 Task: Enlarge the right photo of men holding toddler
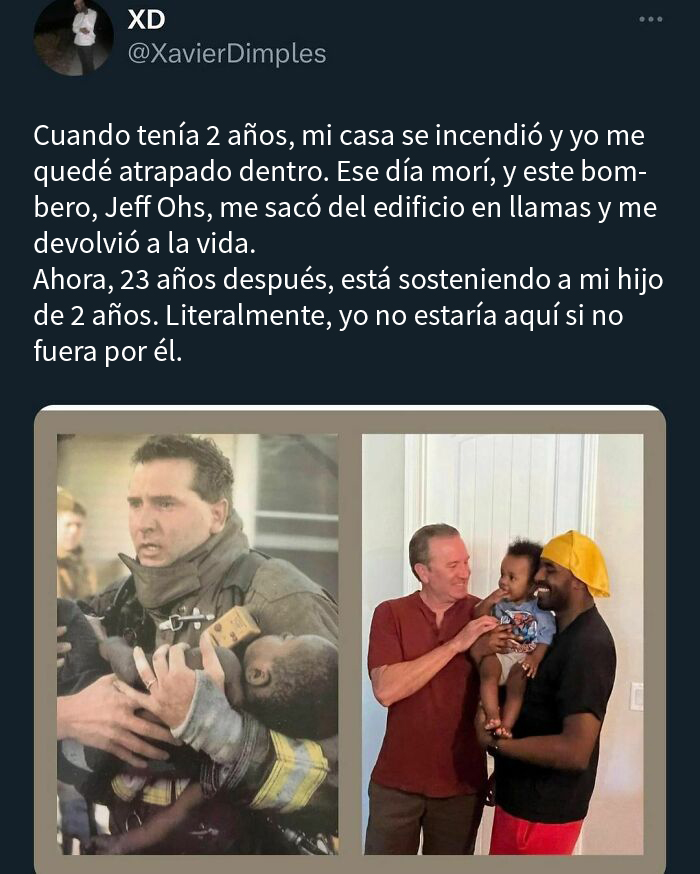pyautogui.click(x=503, y=644)
